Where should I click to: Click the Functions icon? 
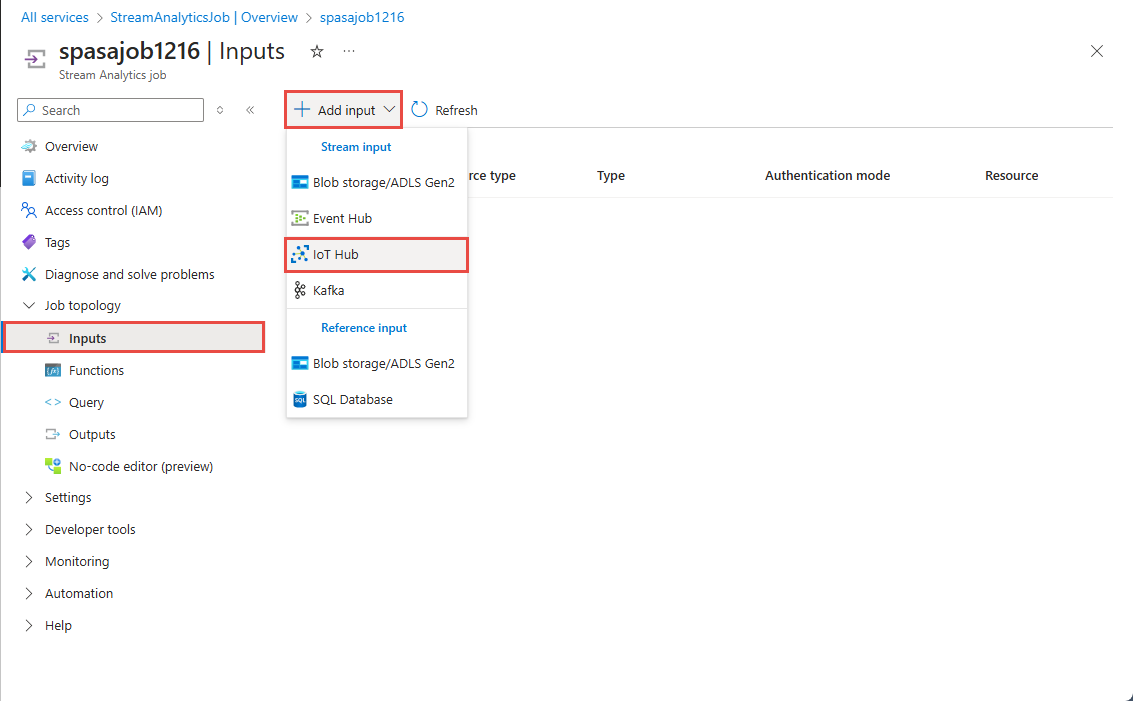point(53,371)
